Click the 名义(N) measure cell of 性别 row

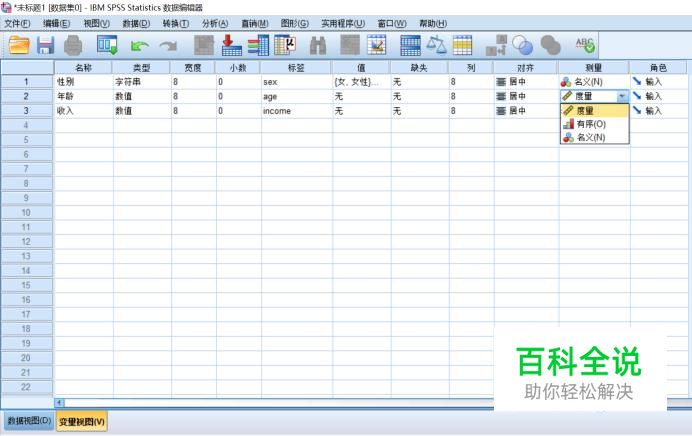click(x=594, y=82)
